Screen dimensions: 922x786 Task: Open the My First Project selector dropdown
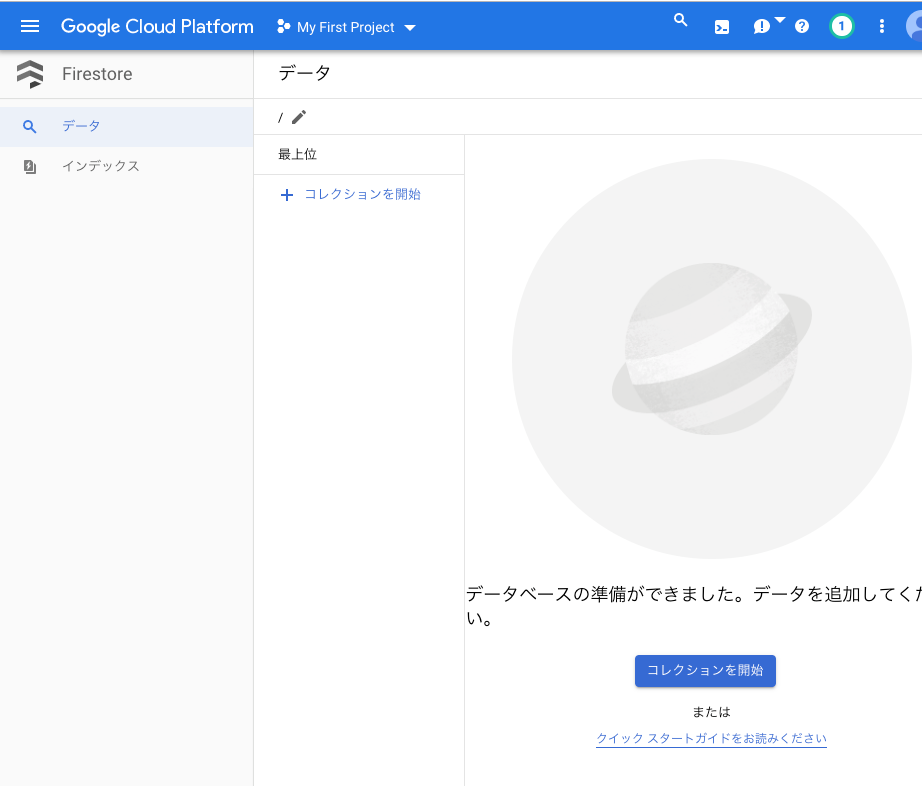pyautogui.click(x=346, y=27)
